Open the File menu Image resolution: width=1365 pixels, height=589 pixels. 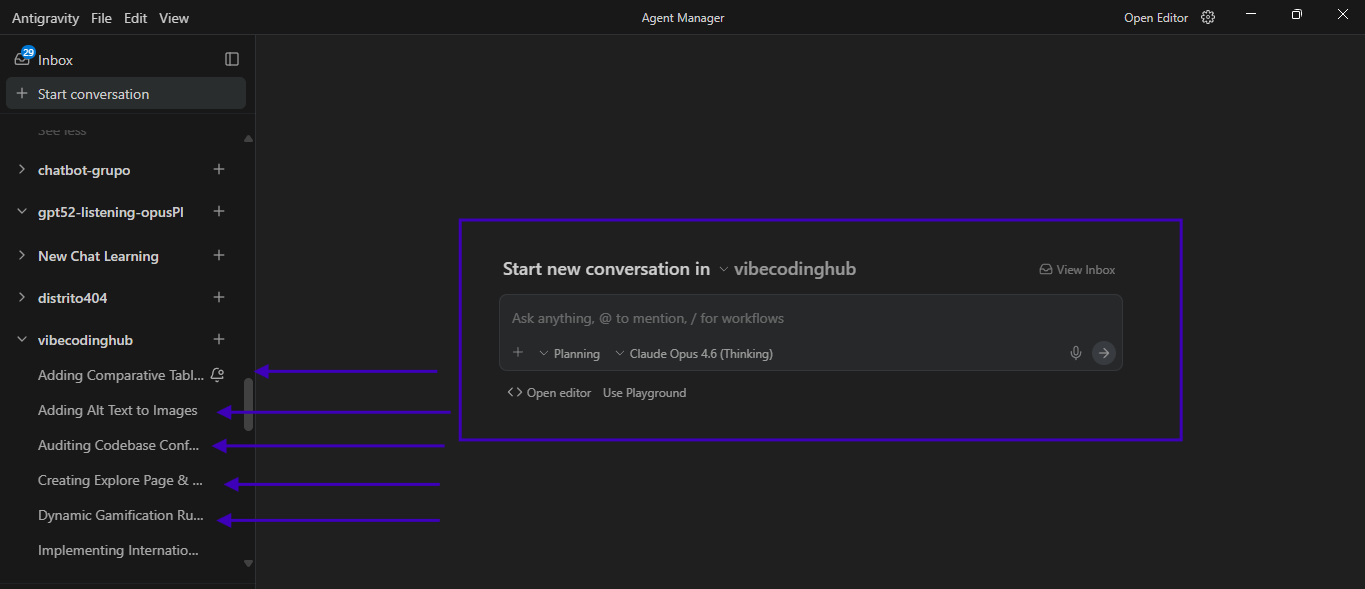pos(101,18)
